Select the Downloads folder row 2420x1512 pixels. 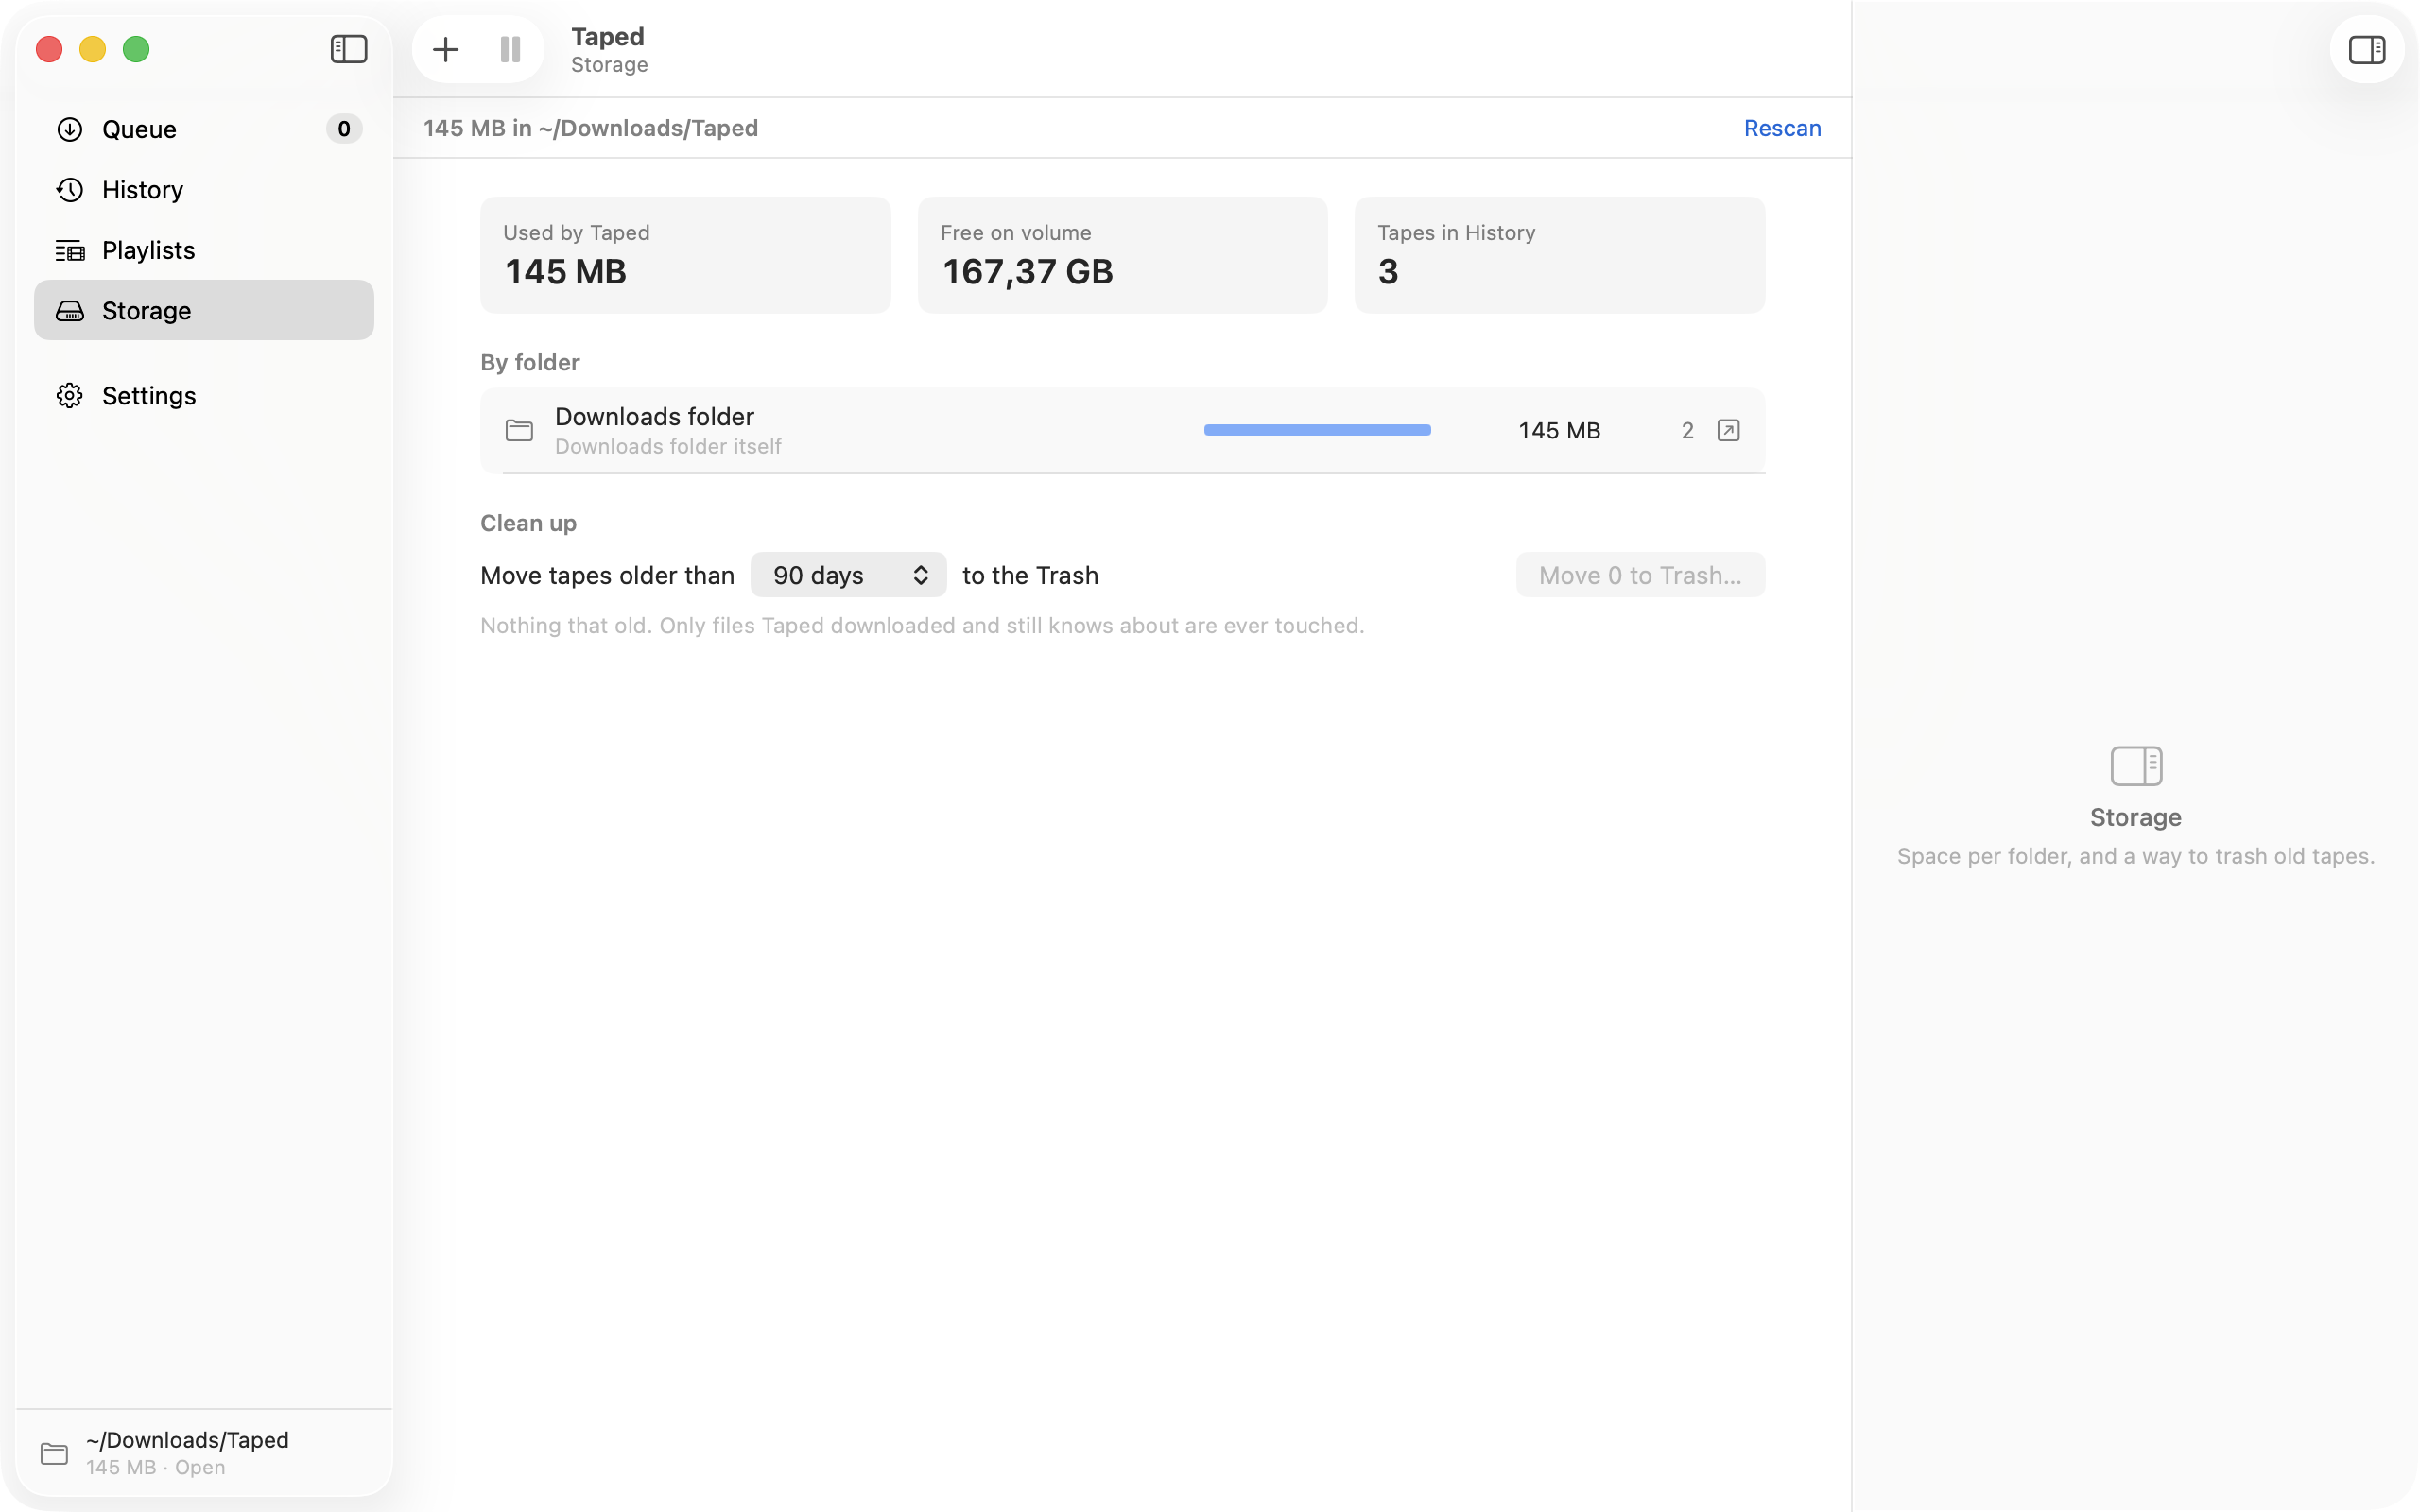pos(1122,431)
